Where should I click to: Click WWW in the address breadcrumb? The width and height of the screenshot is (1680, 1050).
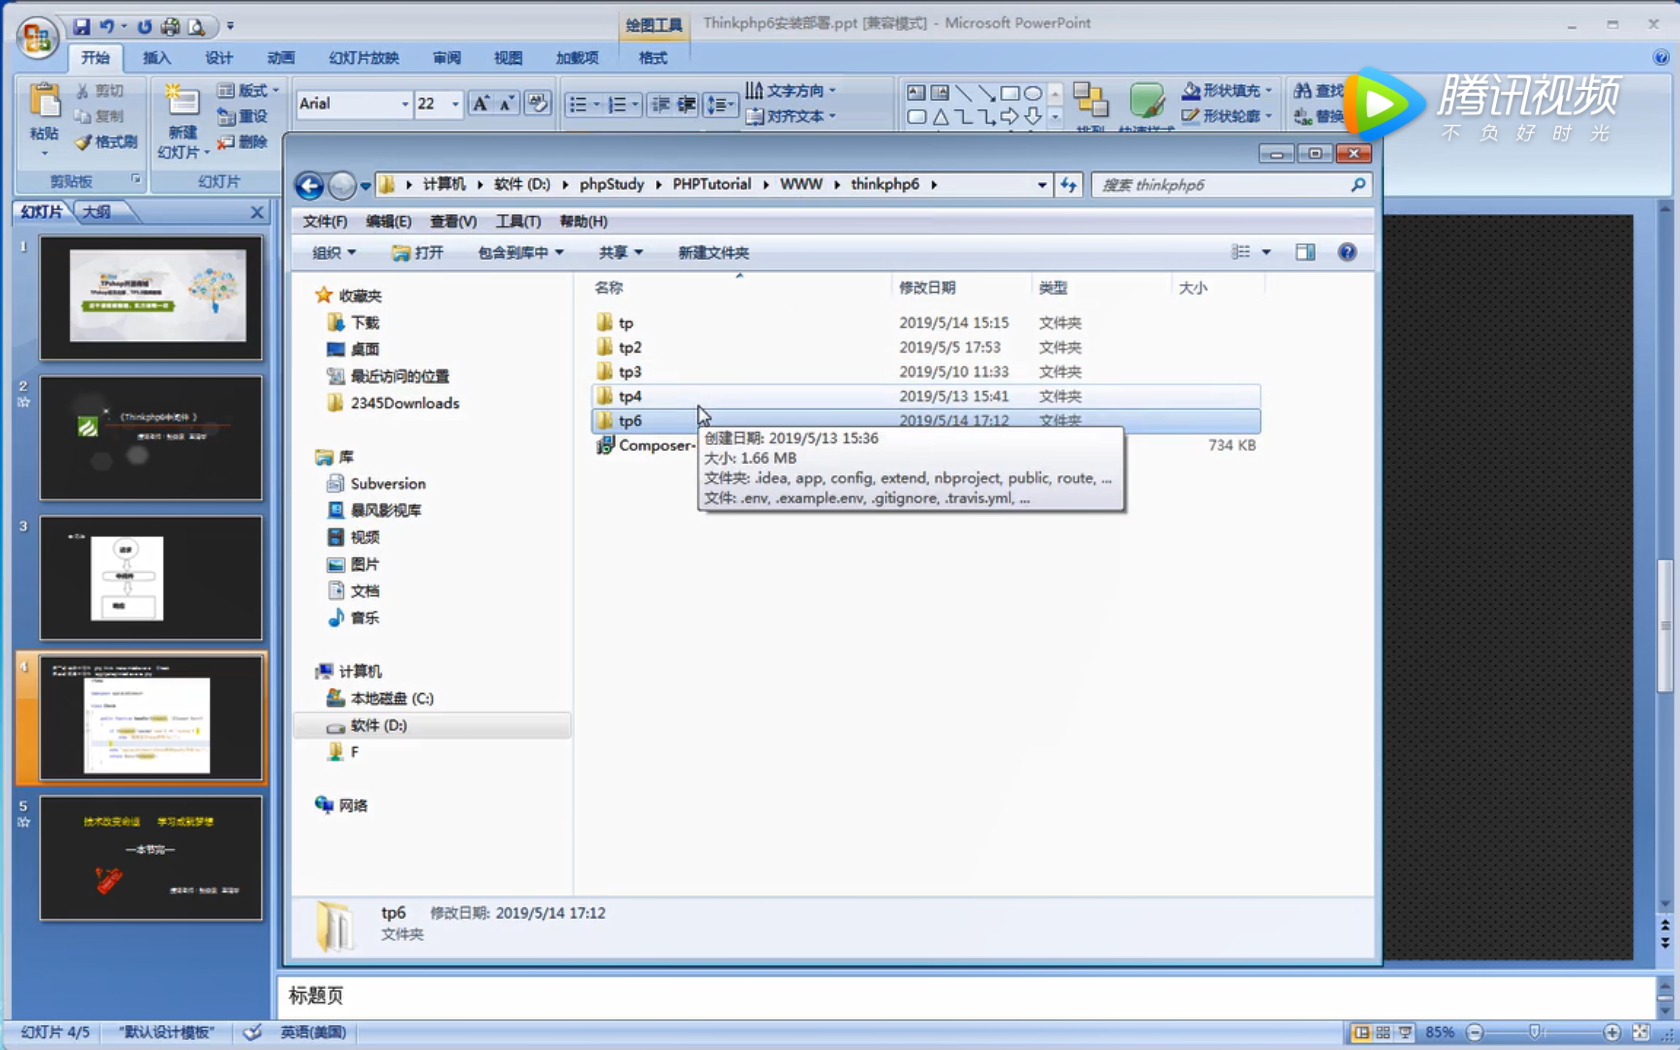coord(801,184)
